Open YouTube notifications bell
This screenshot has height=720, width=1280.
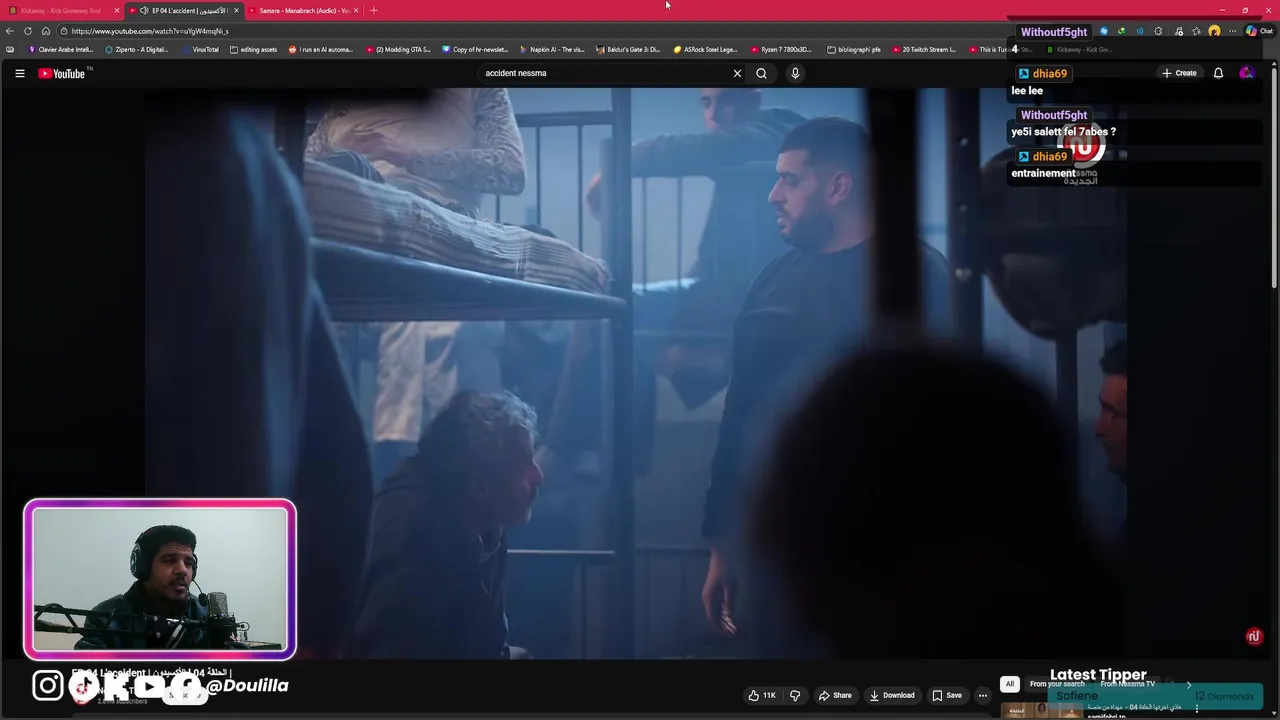point(1218,73)
